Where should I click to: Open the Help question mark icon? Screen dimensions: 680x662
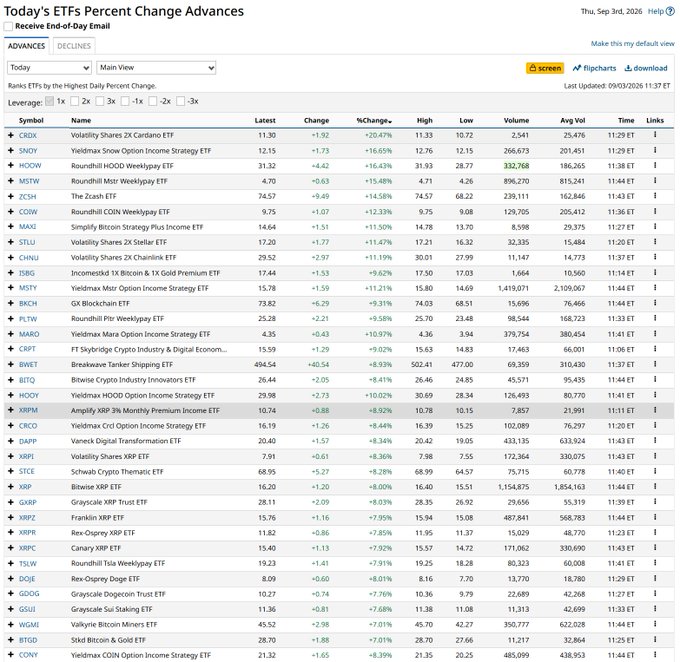670,12
